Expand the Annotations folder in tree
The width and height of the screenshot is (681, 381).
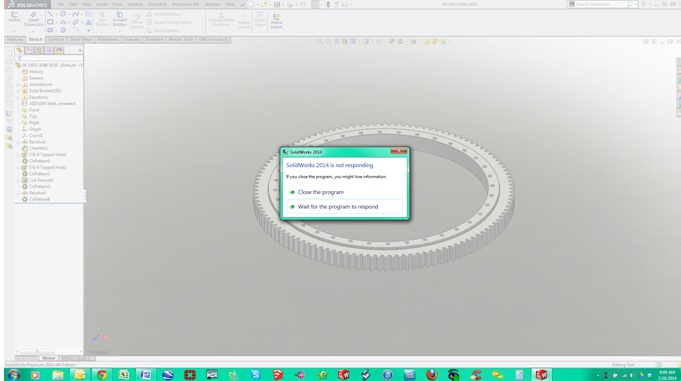coord(18,84)
